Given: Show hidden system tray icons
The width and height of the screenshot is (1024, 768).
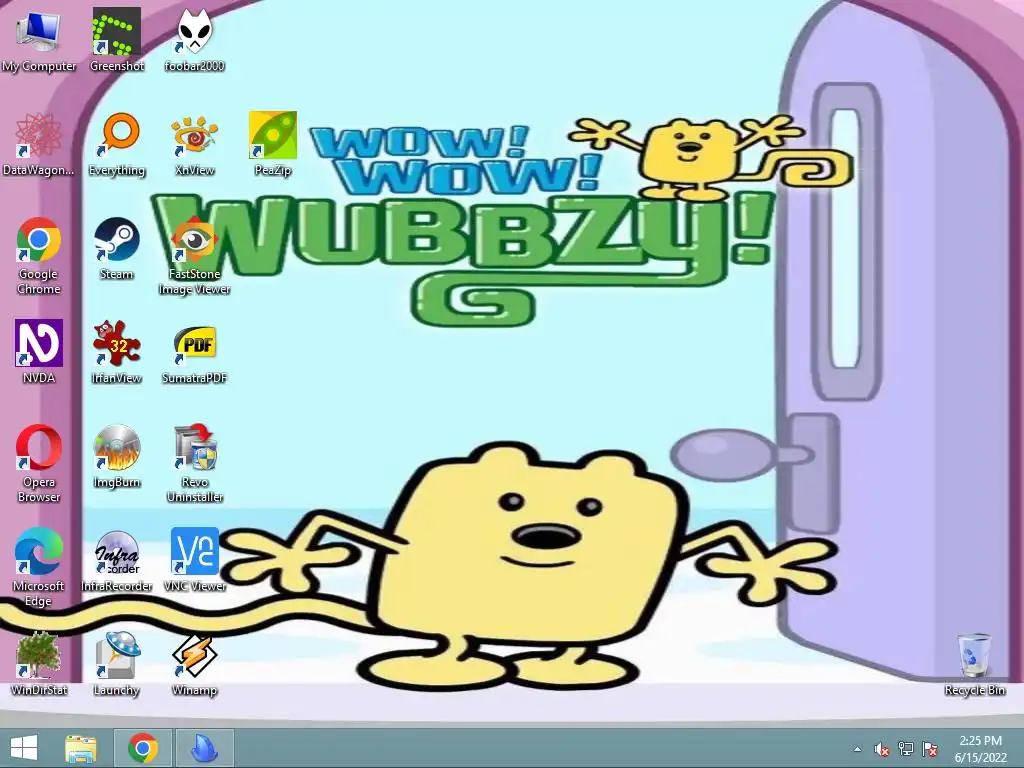Looking at the screenshot, I should tap(857, 749).
